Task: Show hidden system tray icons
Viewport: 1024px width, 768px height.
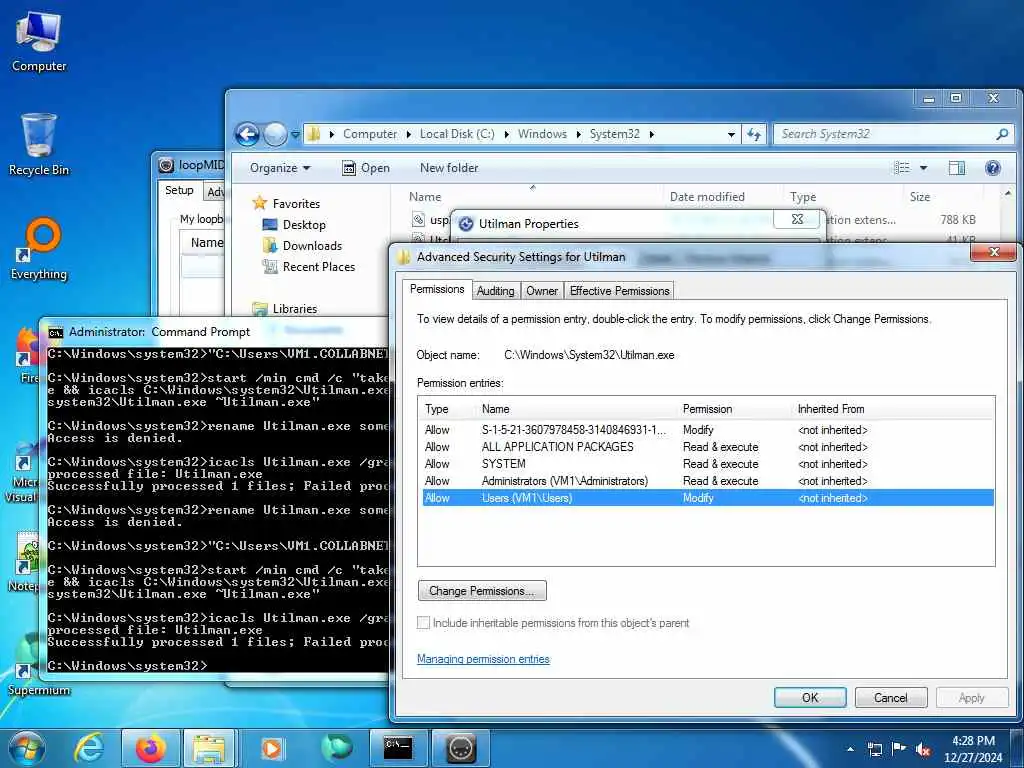Action: (850, 749)
